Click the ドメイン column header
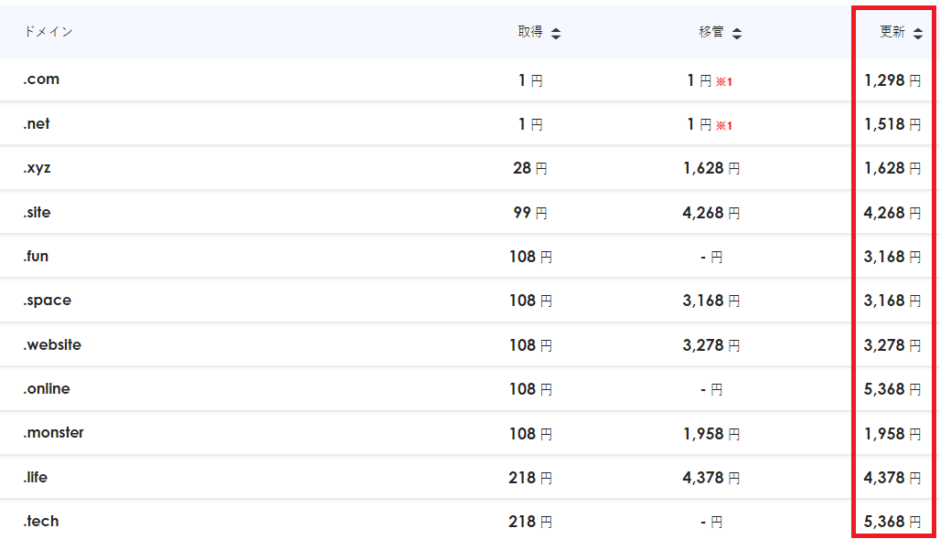 coord(48,32)
